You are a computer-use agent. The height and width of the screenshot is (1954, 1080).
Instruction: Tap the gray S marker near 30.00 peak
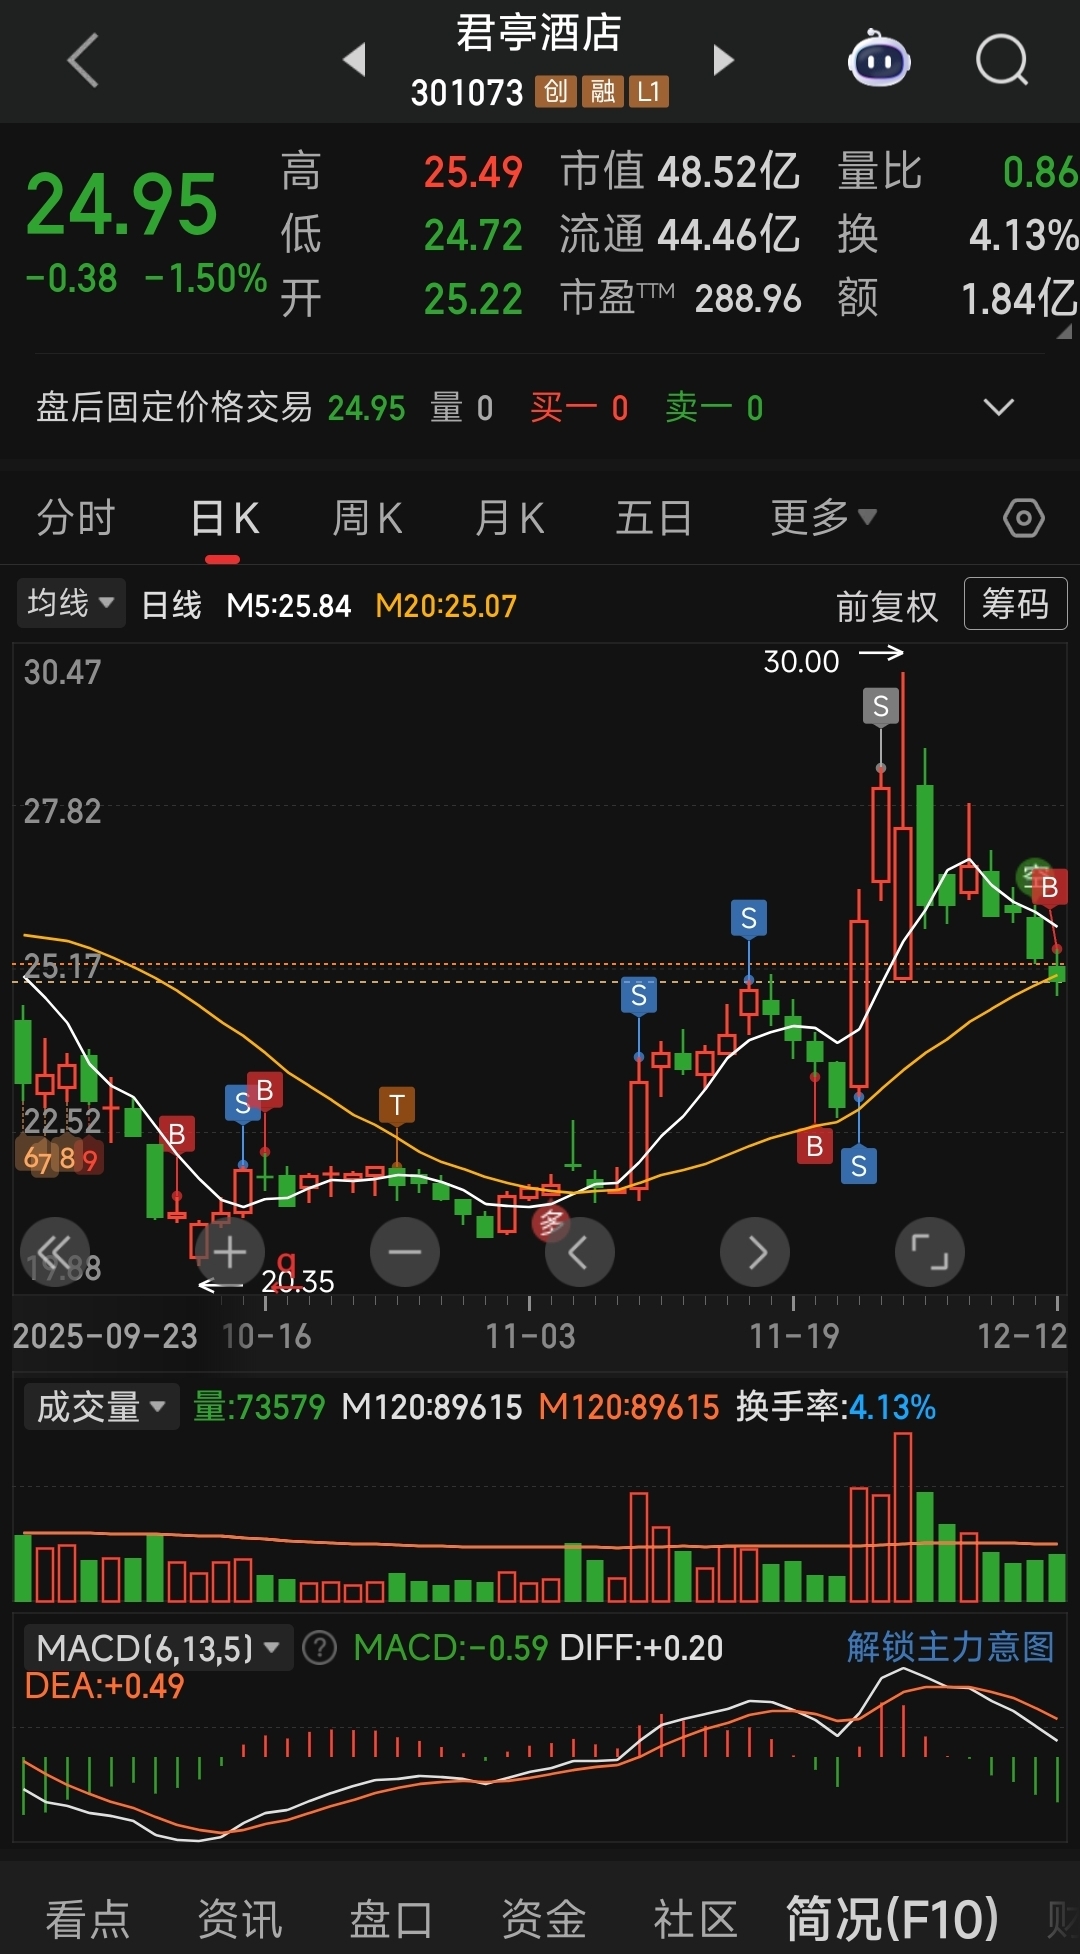880,706
